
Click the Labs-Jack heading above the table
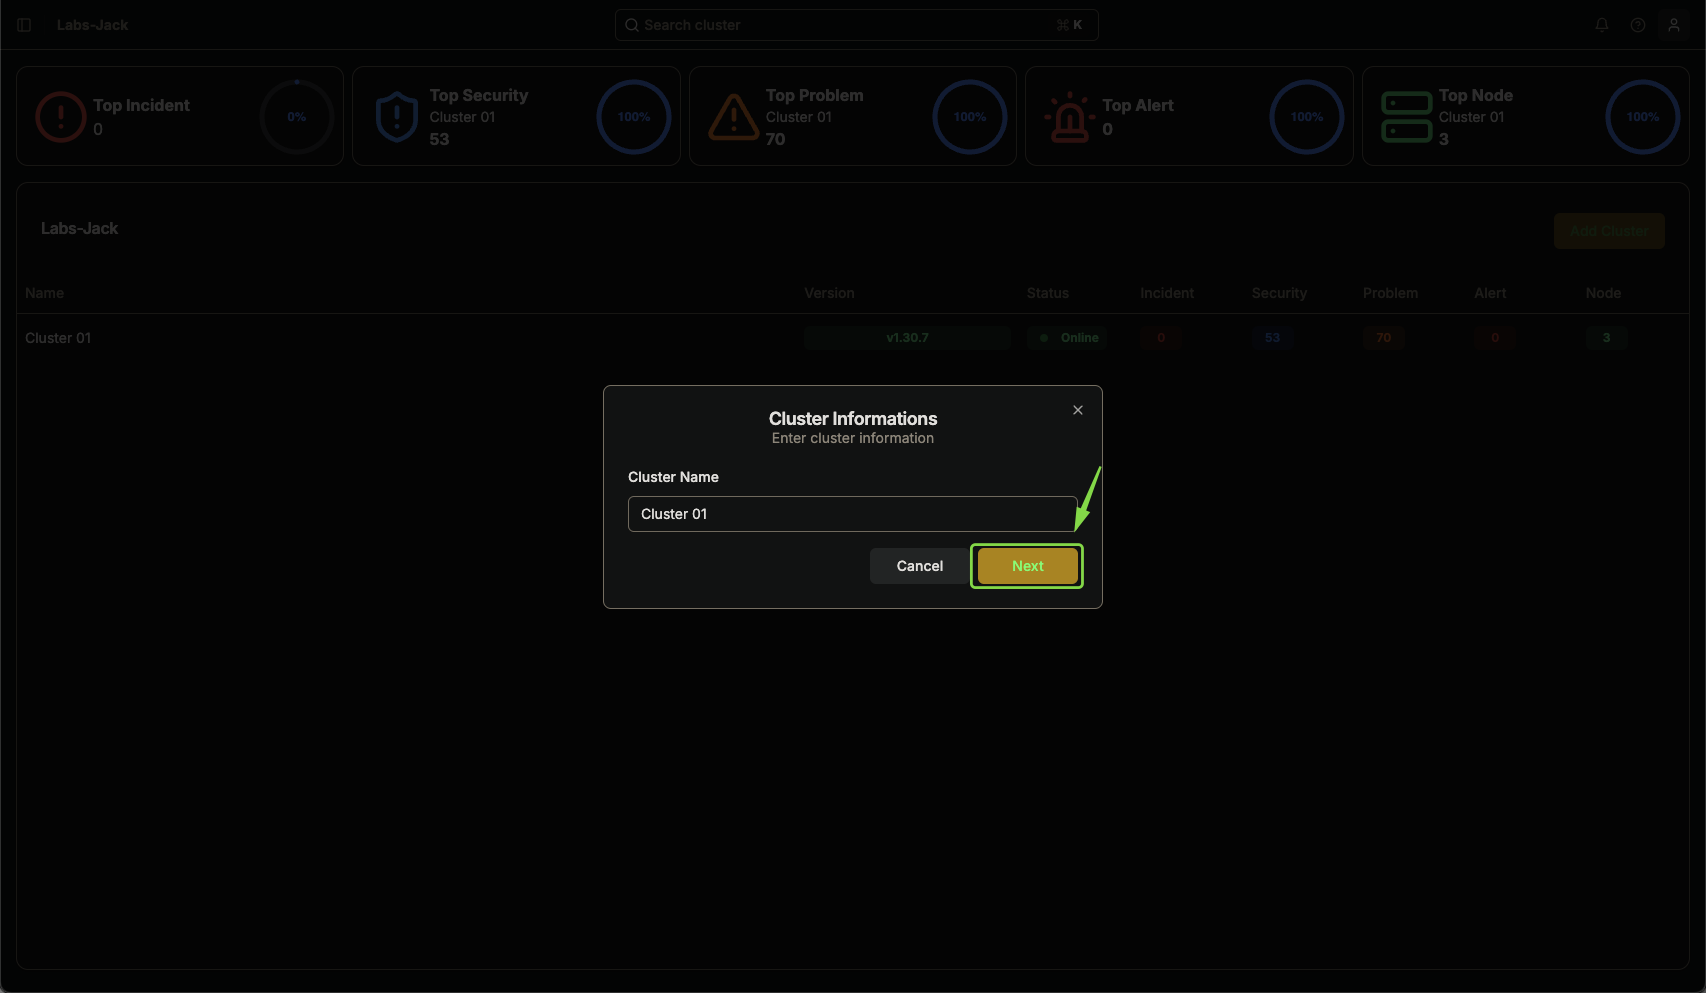pos(79,228)
